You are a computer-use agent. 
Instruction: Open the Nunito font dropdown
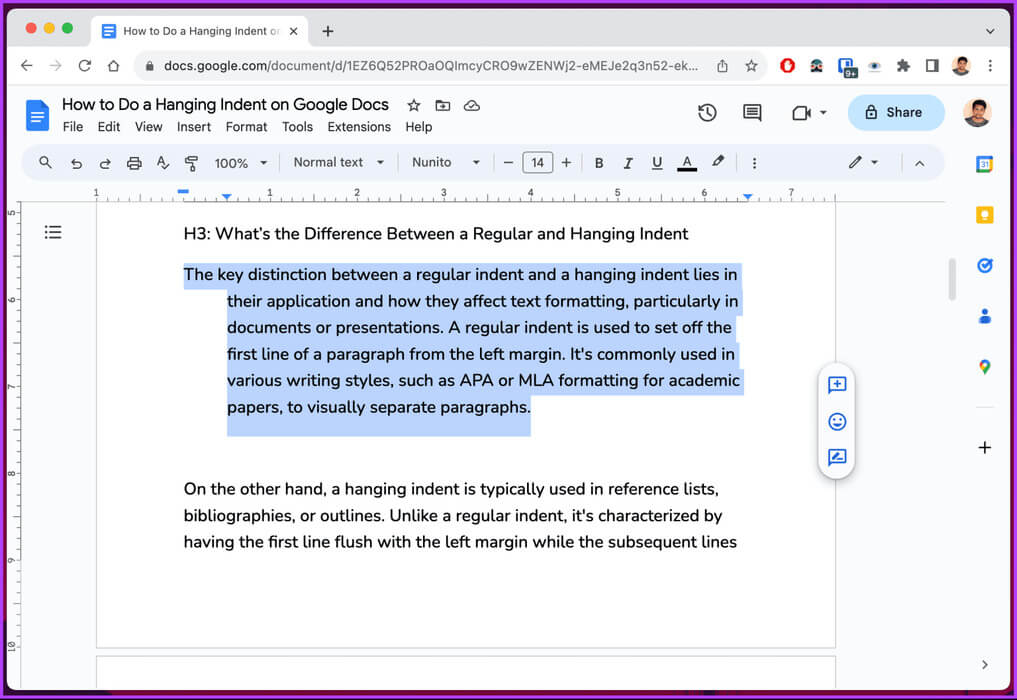(446, 163)
